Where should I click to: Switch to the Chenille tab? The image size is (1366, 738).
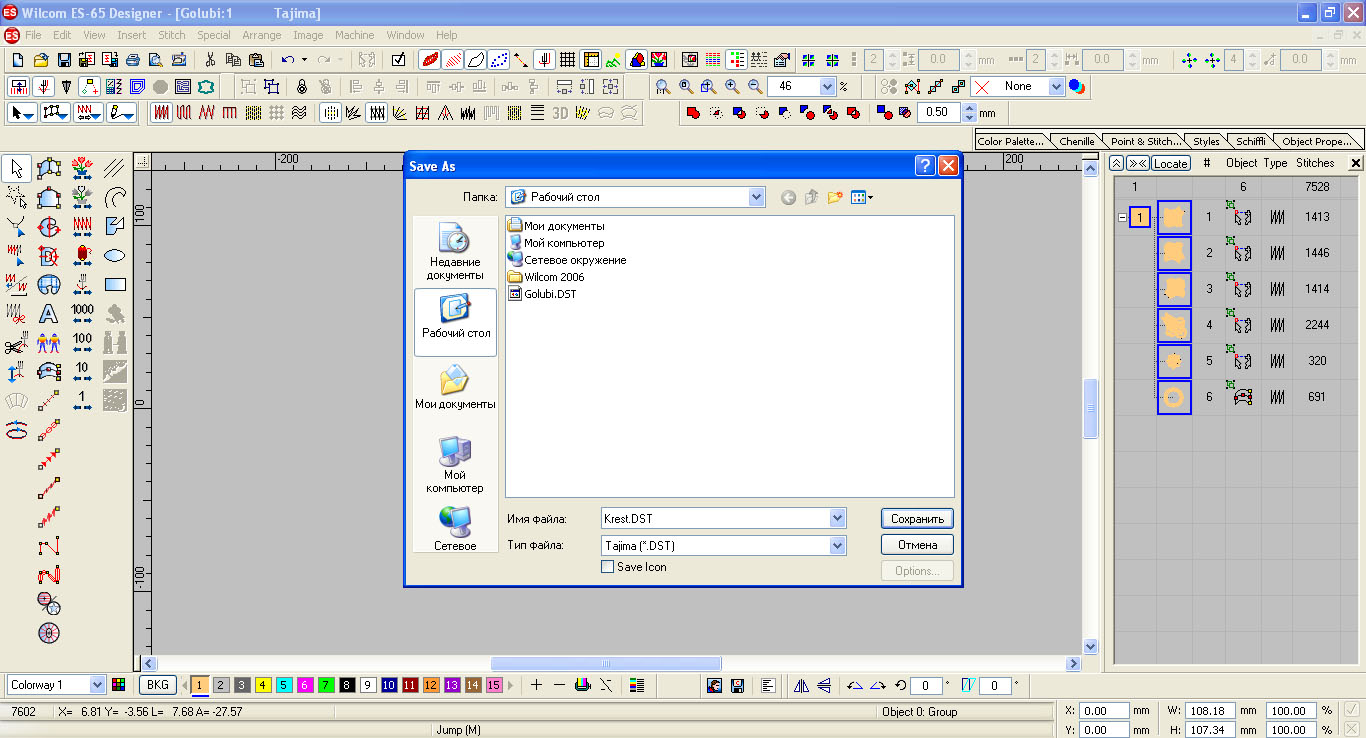(x=1077, y=141)
